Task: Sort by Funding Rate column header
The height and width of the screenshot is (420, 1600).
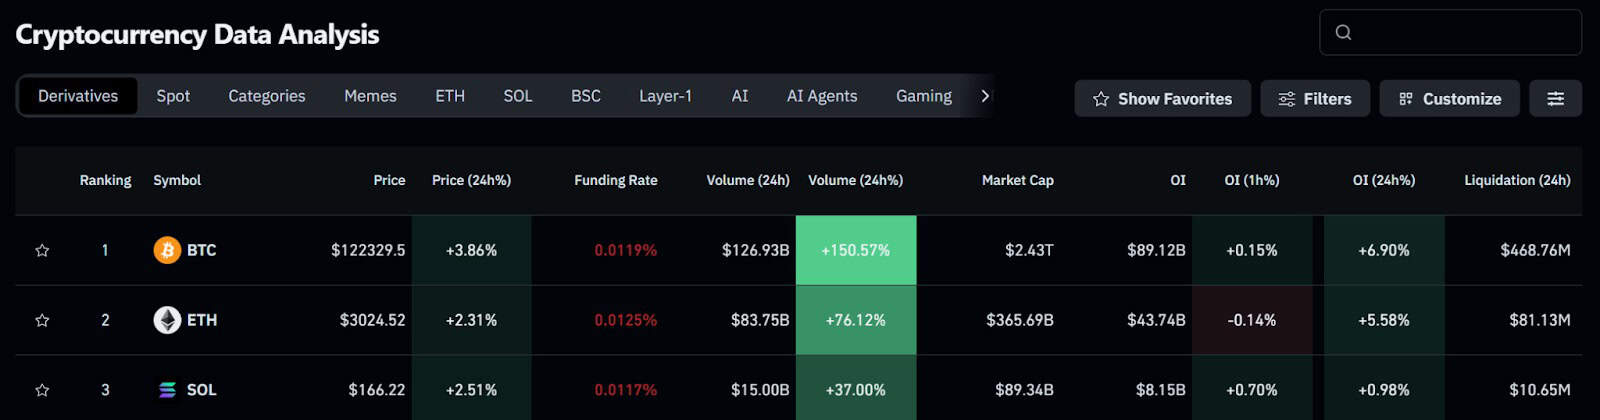Action: pyautogui.click(x=616, y=180)
